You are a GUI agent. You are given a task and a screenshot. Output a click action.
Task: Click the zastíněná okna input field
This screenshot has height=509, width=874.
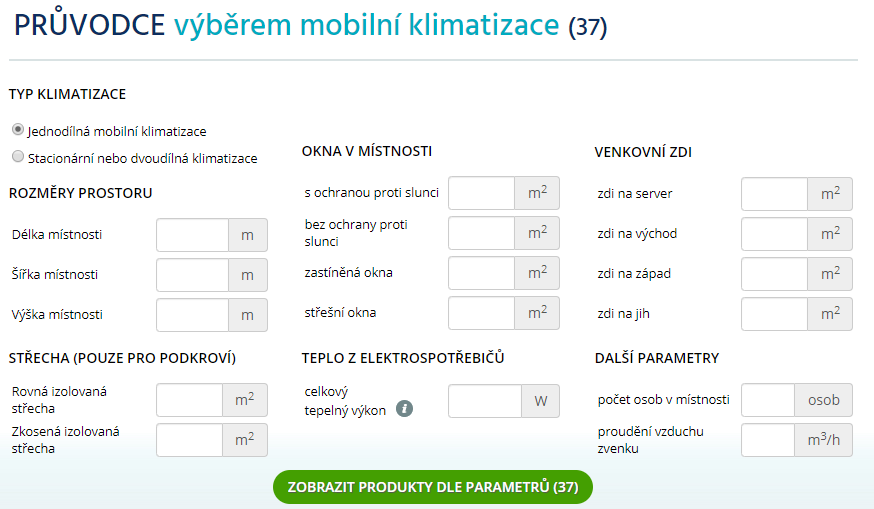pyautogui.click(x=482, y=273)
